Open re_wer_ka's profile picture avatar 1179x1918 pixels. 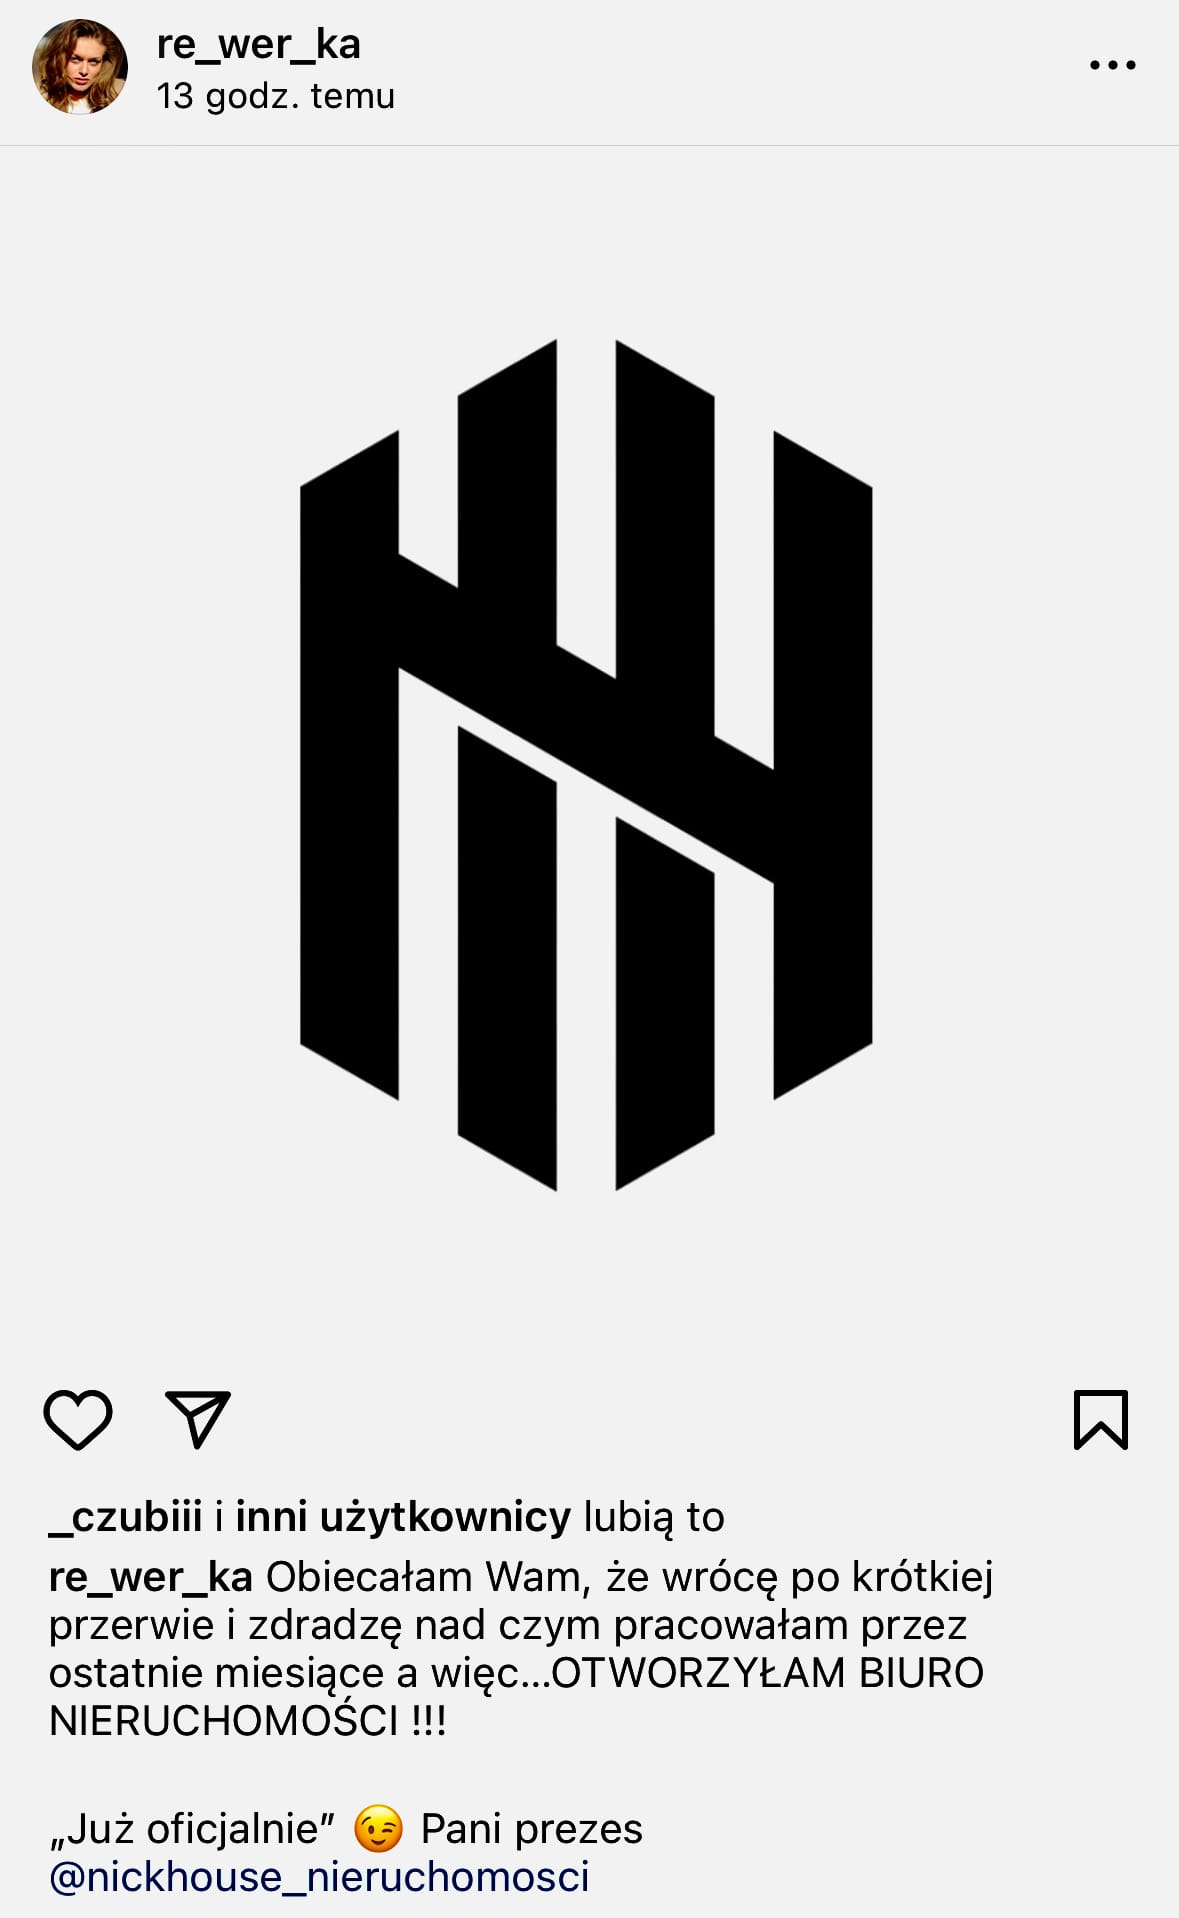tap(80, 67)
